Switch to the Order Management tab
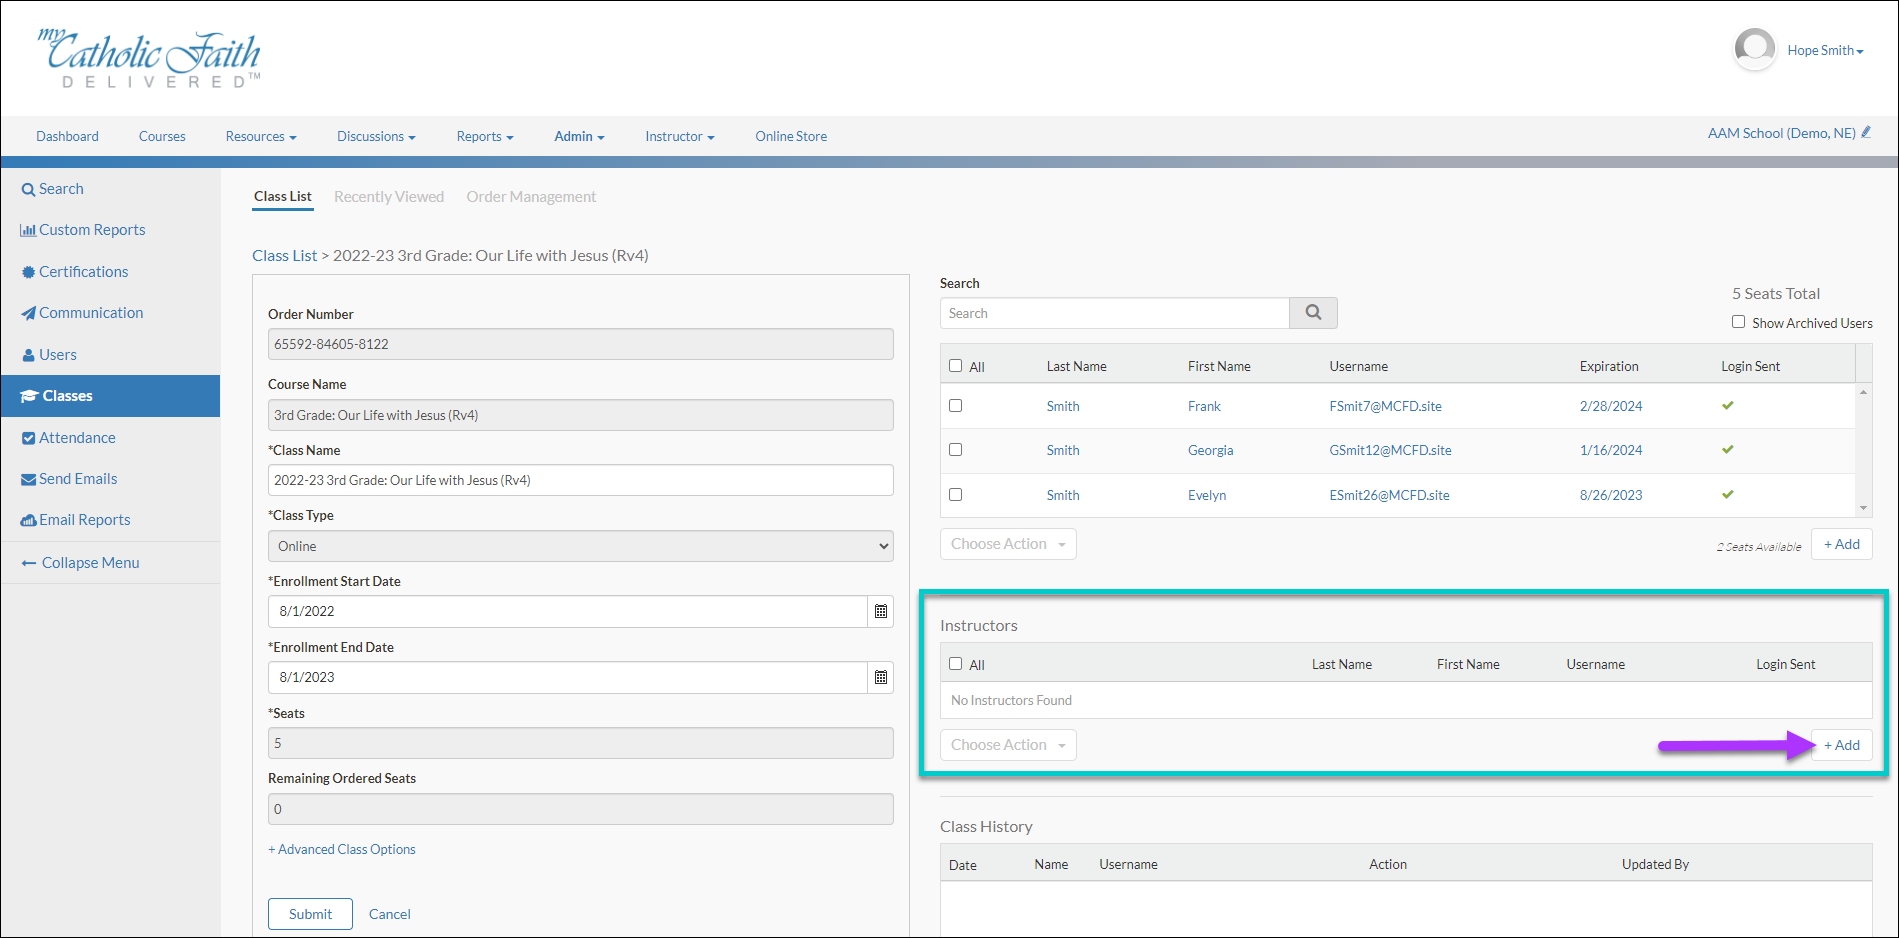Screen dimensions: 1899x938 (x=531, y=197)
